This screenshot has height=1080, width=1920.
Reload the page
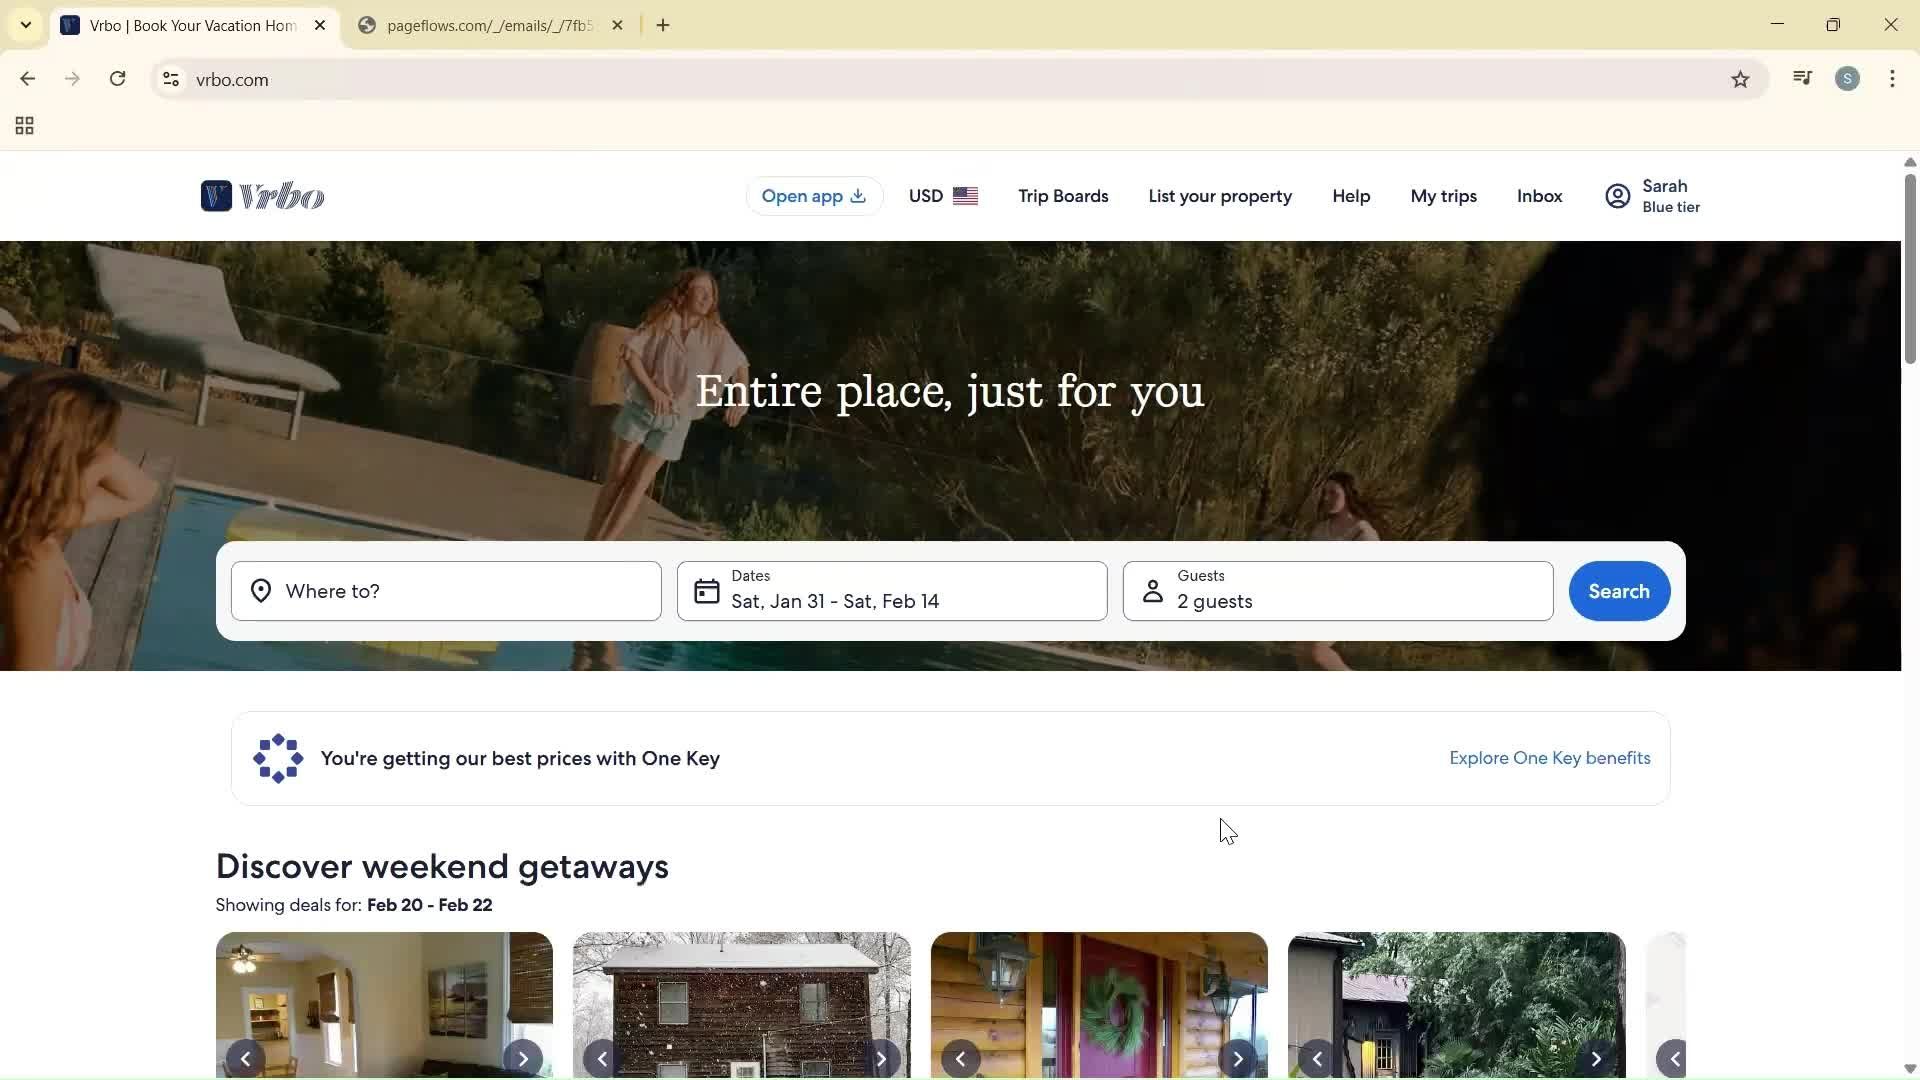[117, 78]
